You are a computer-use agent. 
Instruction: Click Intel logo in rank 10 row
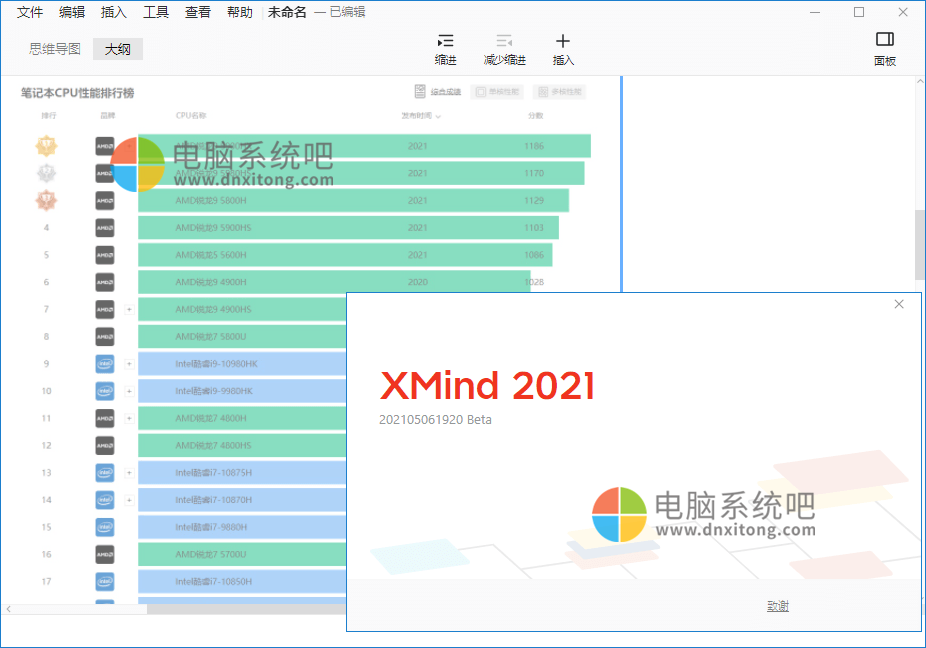(105, 390)
